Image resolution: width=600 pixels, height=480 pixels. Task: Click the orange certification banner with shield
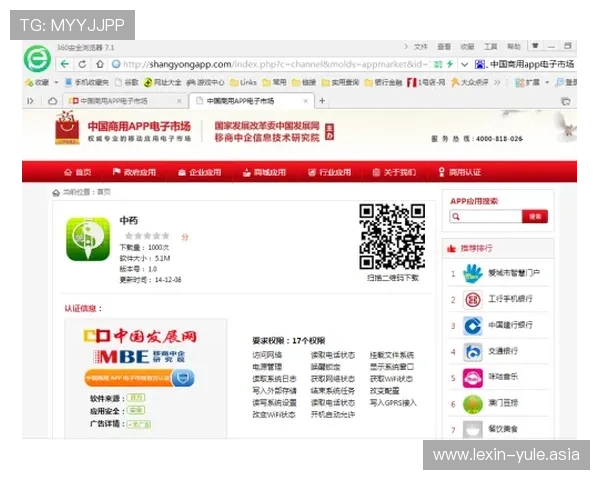click(x=139, y=378)
